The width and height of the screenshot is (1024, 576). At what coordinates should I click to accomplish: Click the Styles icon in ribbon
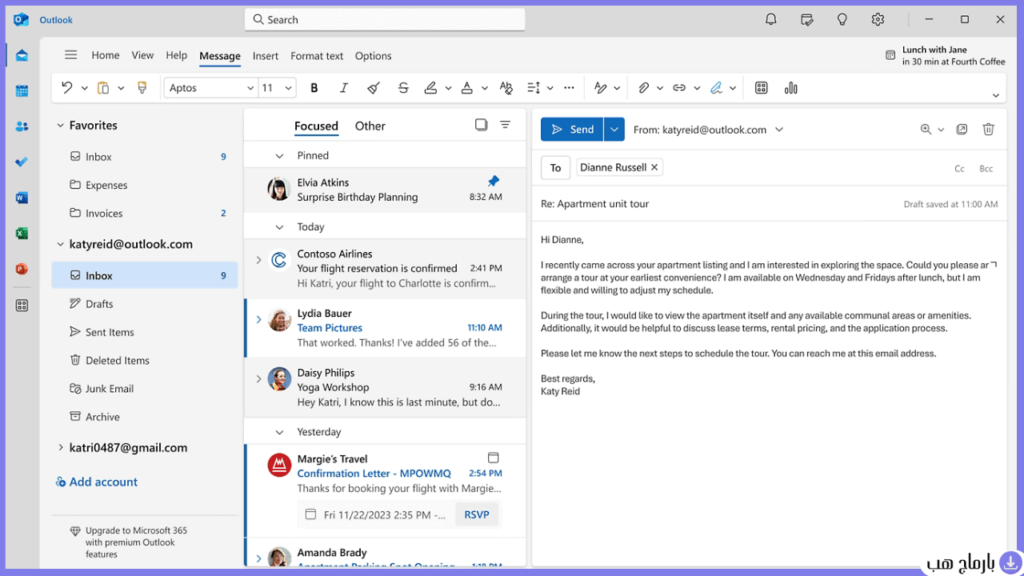tap(600, 88)
